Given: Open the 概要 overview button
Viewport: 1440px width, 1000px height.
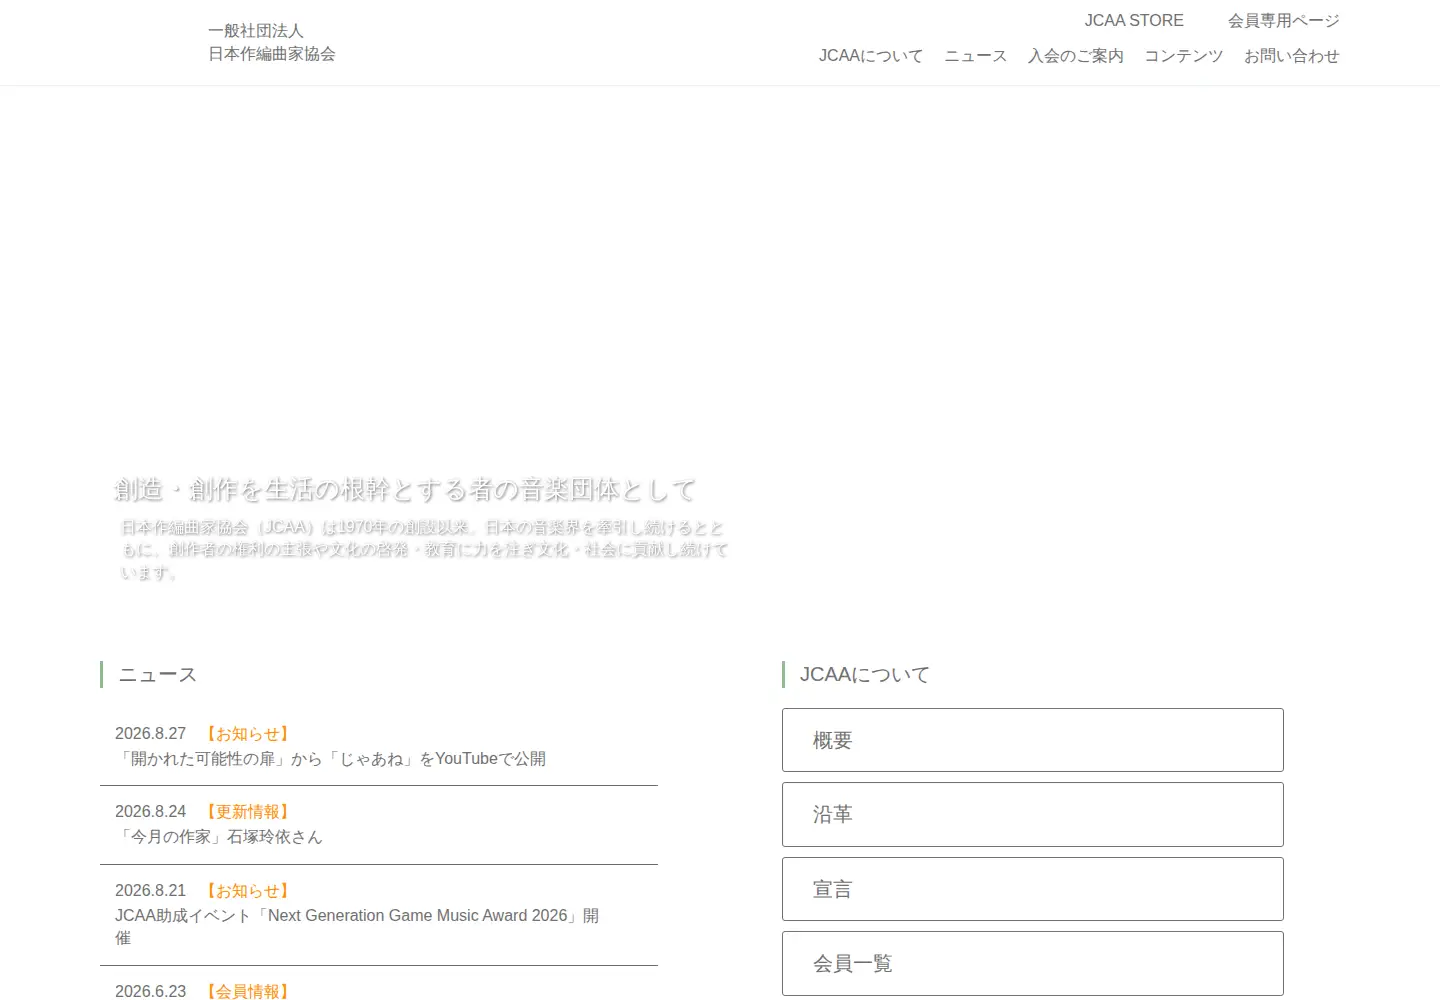Looking at the screenshot, I should 1033,740.
